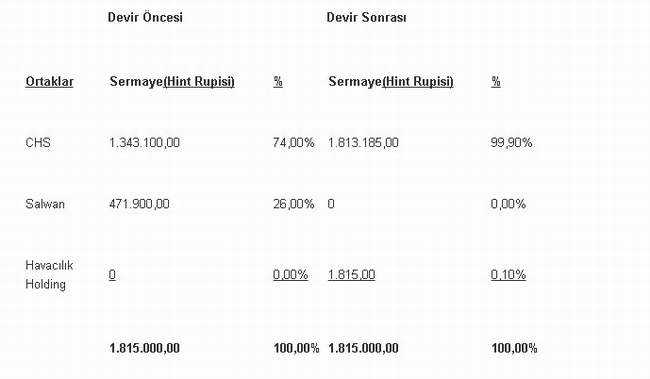This screenshot has width=650, height=379.
Task: Click the Devir Sonrası heading
Action: (366, 17)
